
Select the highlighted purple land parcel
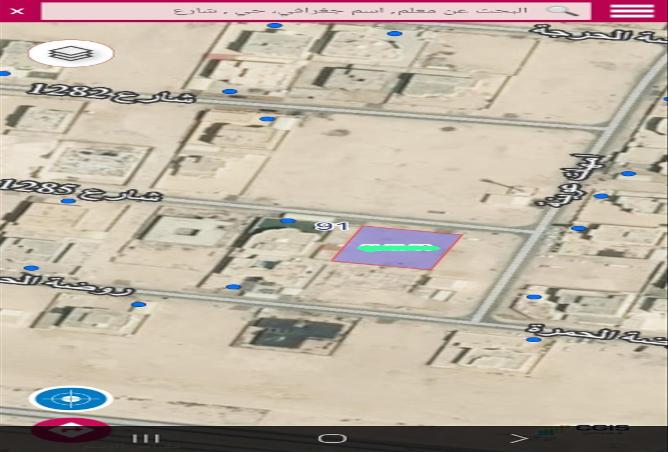(x=397, y=248)
